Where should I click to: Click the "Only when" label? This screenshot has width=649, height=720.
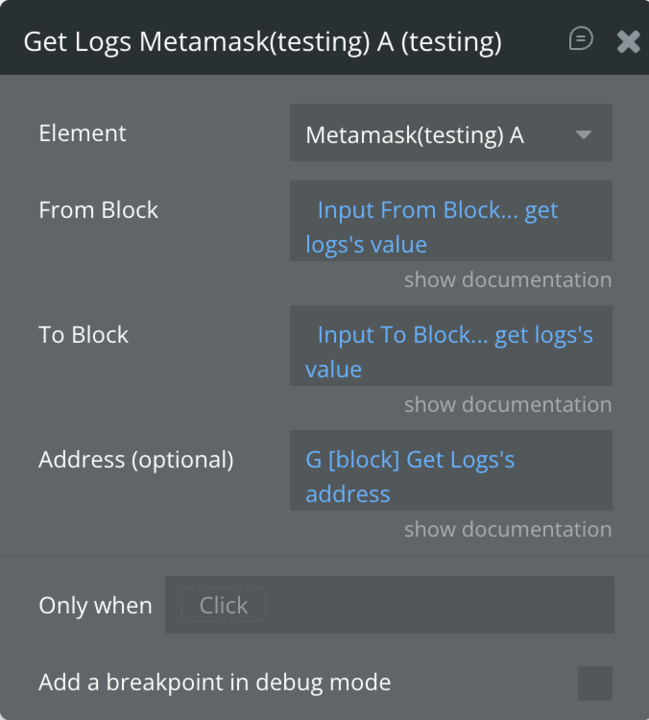[x=95, y=605]
